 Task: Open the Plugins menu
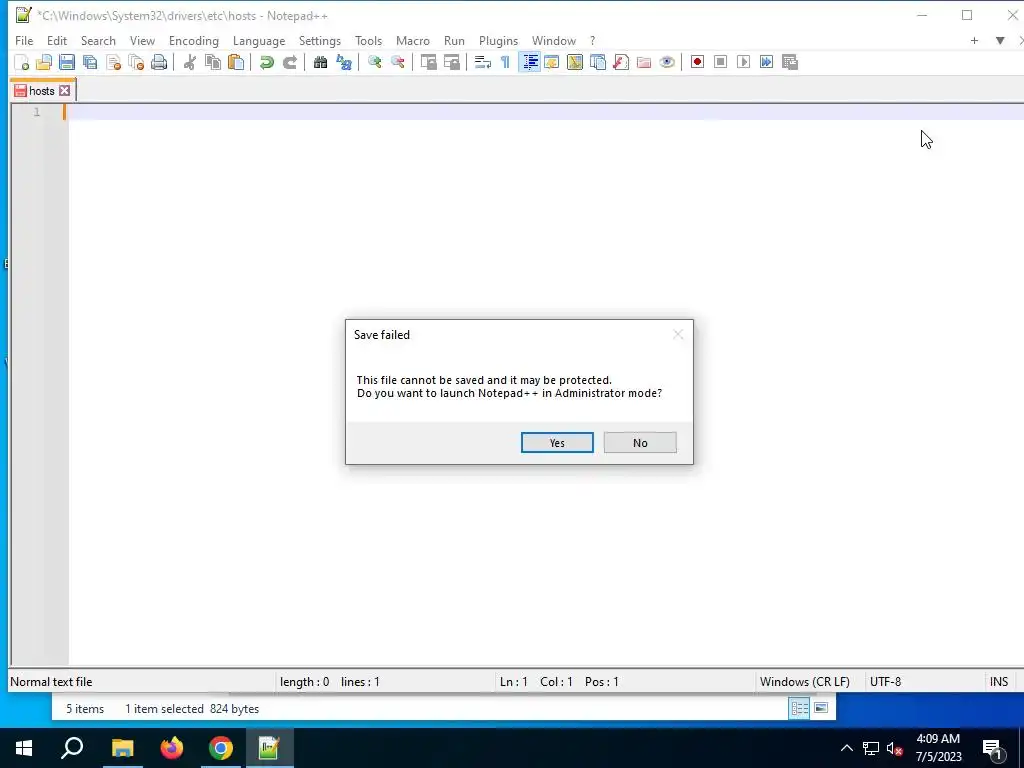pos(498,40)
